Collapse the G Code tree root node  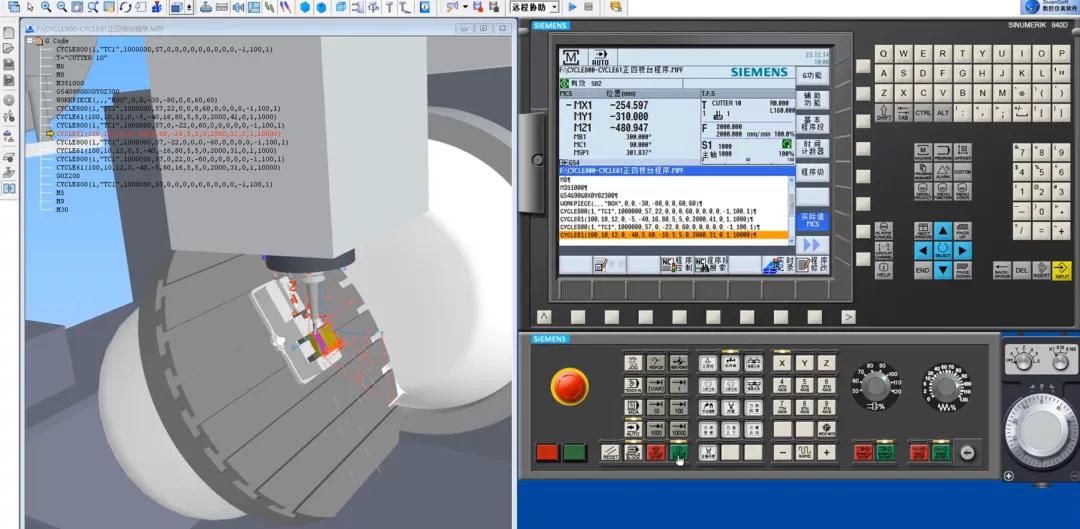pyautogui.click(x=30, y=41)
